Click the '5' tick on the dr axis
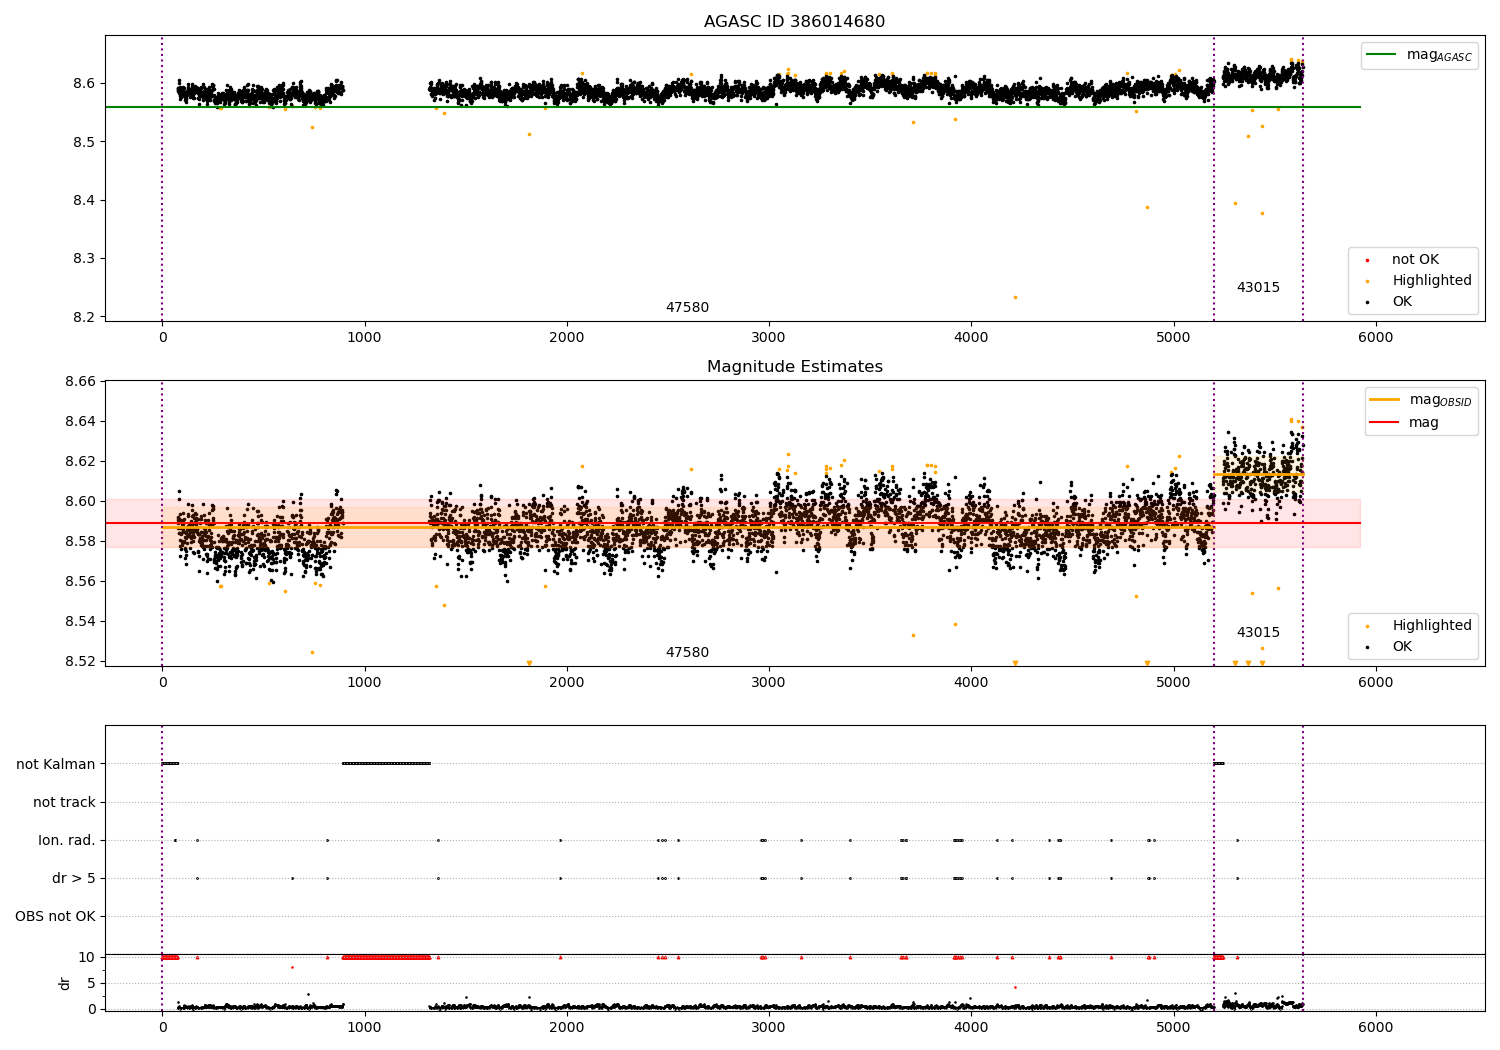This screenshot has width=1500, height=1050. point(91,984)
